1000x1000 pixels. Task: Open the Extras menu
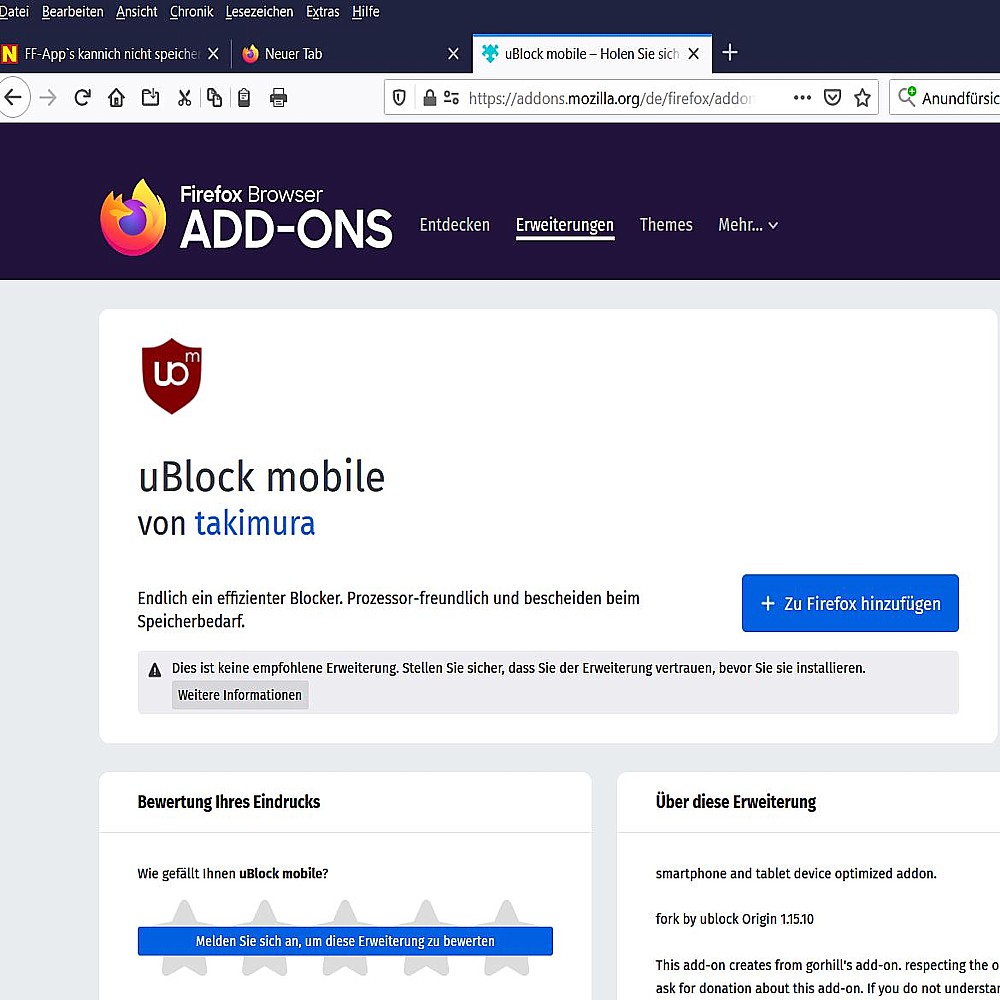click(x=323, y=11)
